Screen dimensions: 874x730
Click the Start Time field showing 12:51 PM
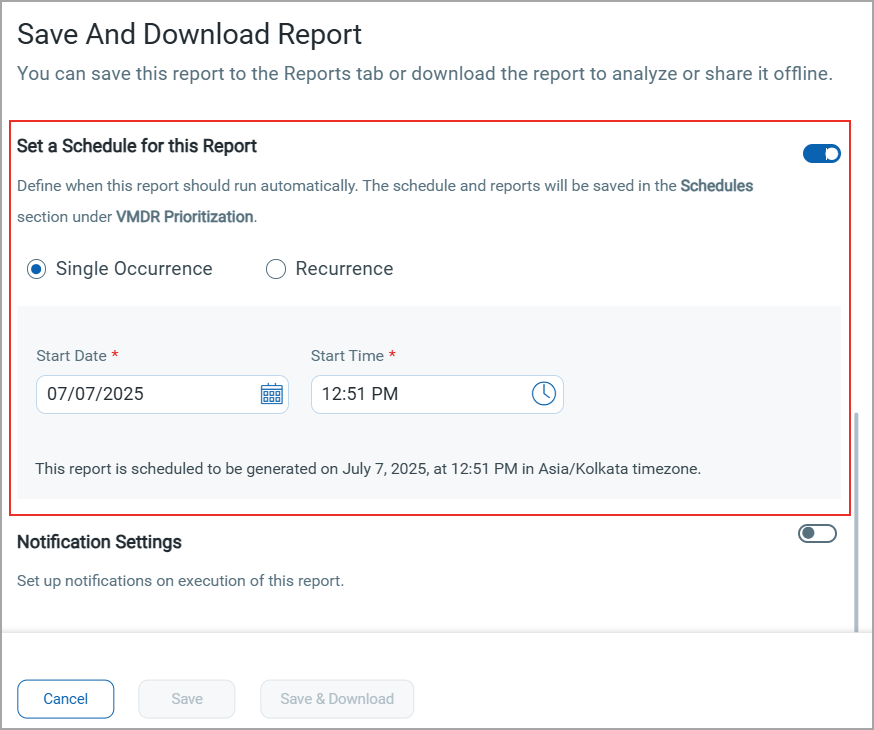point(437,395)
